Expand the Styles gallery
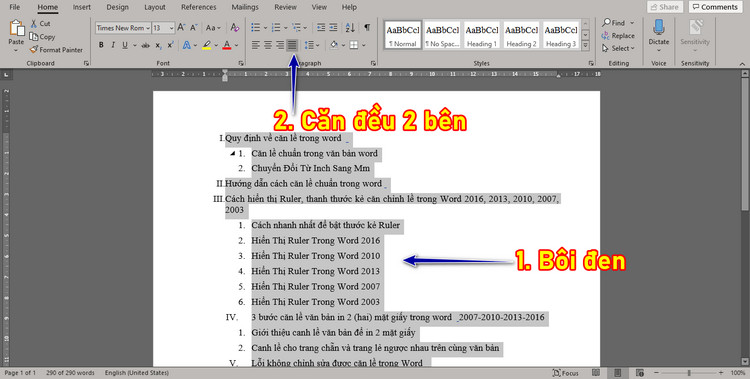Screen dimensions: 750x379 point(585,46)
